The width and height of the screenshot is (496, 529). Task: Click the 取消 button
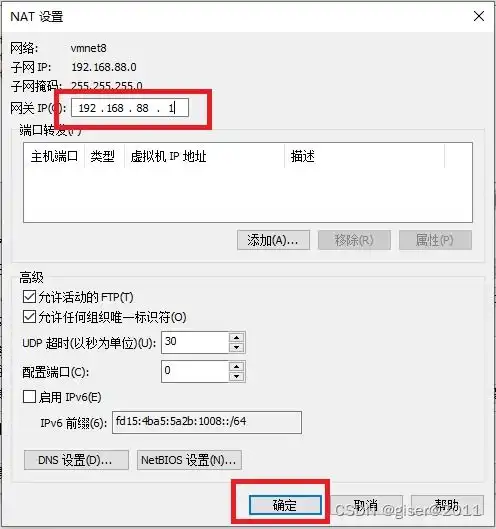tap(366, 505)
